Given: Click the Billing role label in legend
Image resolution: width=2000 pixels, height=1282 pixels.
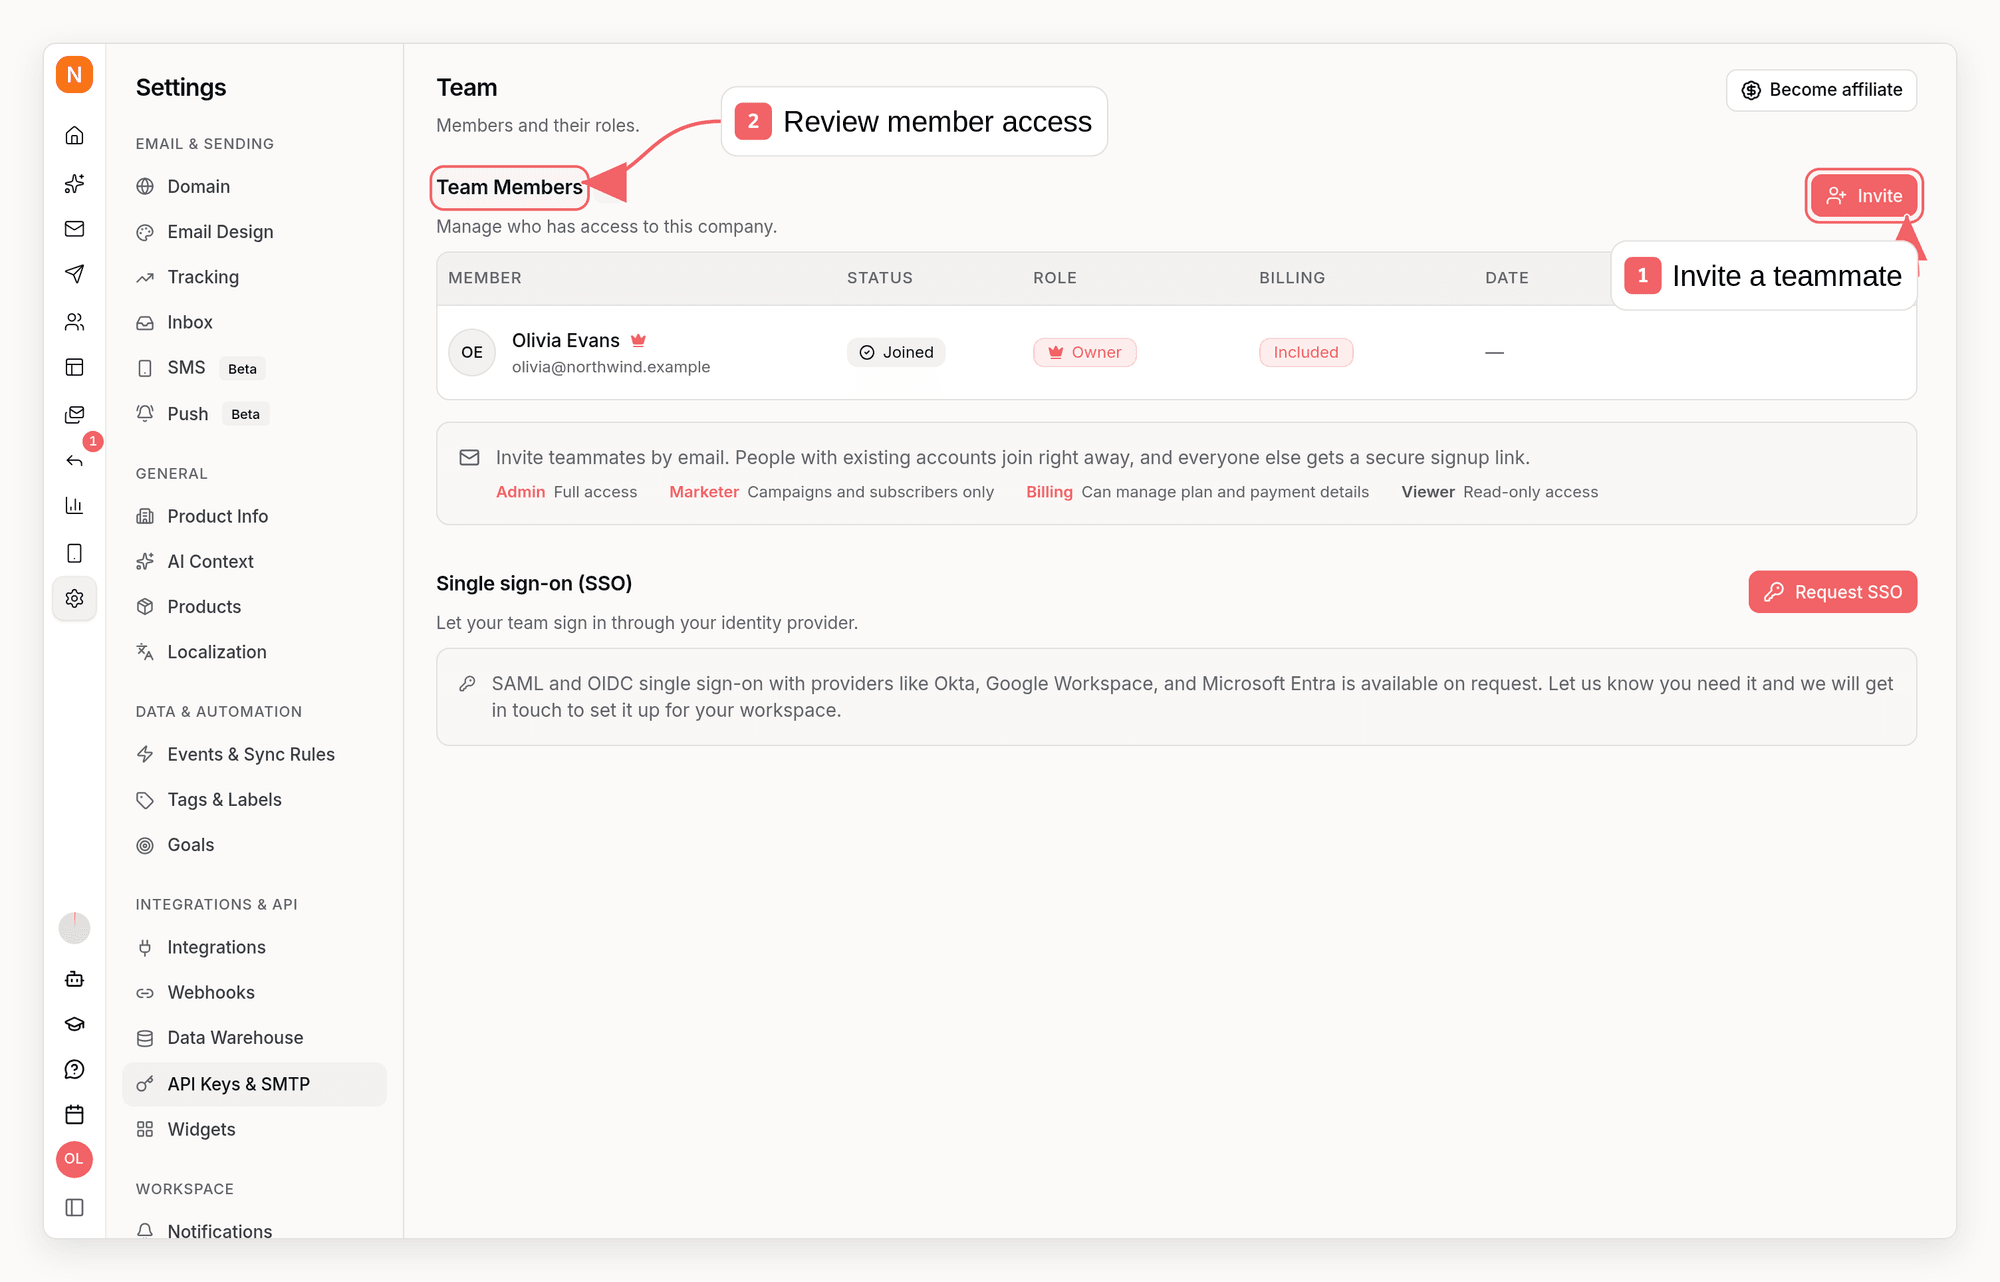Looking at the screenshot, I should [1049, 492].
